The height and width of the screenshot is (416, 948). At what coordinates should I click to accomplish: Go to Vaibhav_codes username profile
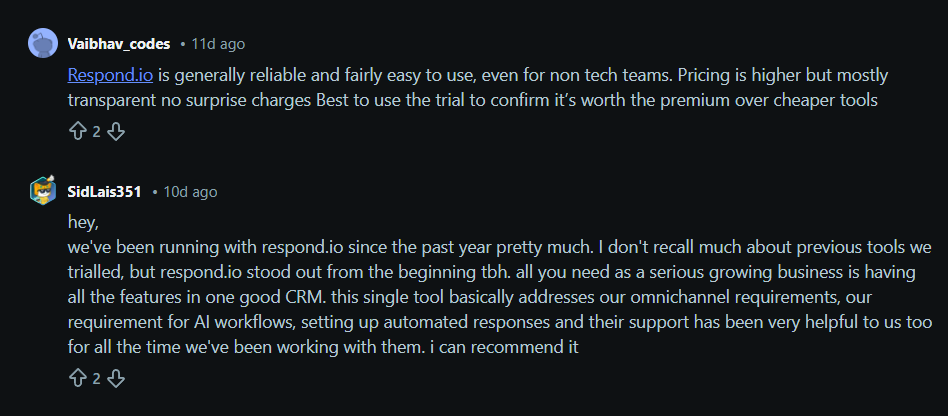pyautogui.click(x=119, y=44)
